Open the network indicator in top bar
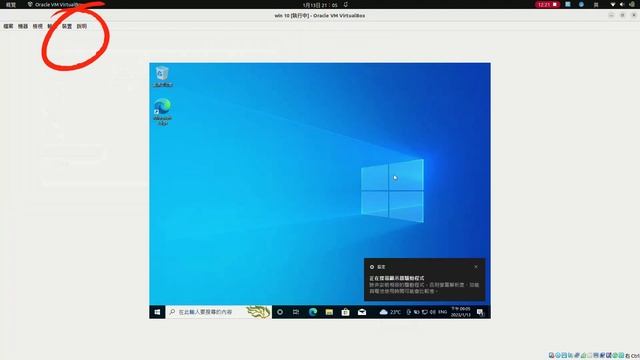The height and width of the screenshot is (360, 640). point(613,4)
